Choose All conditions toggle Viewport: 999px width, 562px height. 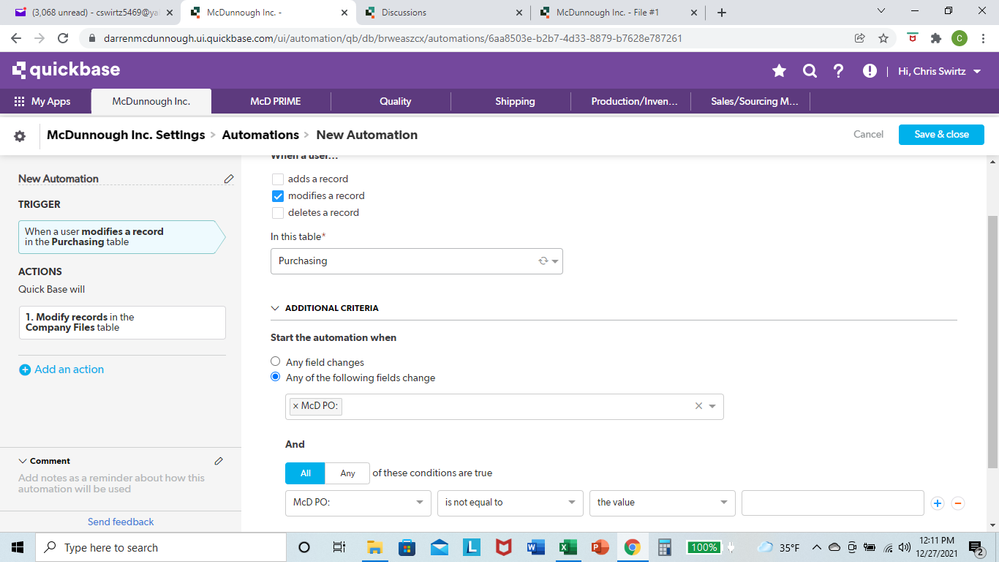point(305,473)
